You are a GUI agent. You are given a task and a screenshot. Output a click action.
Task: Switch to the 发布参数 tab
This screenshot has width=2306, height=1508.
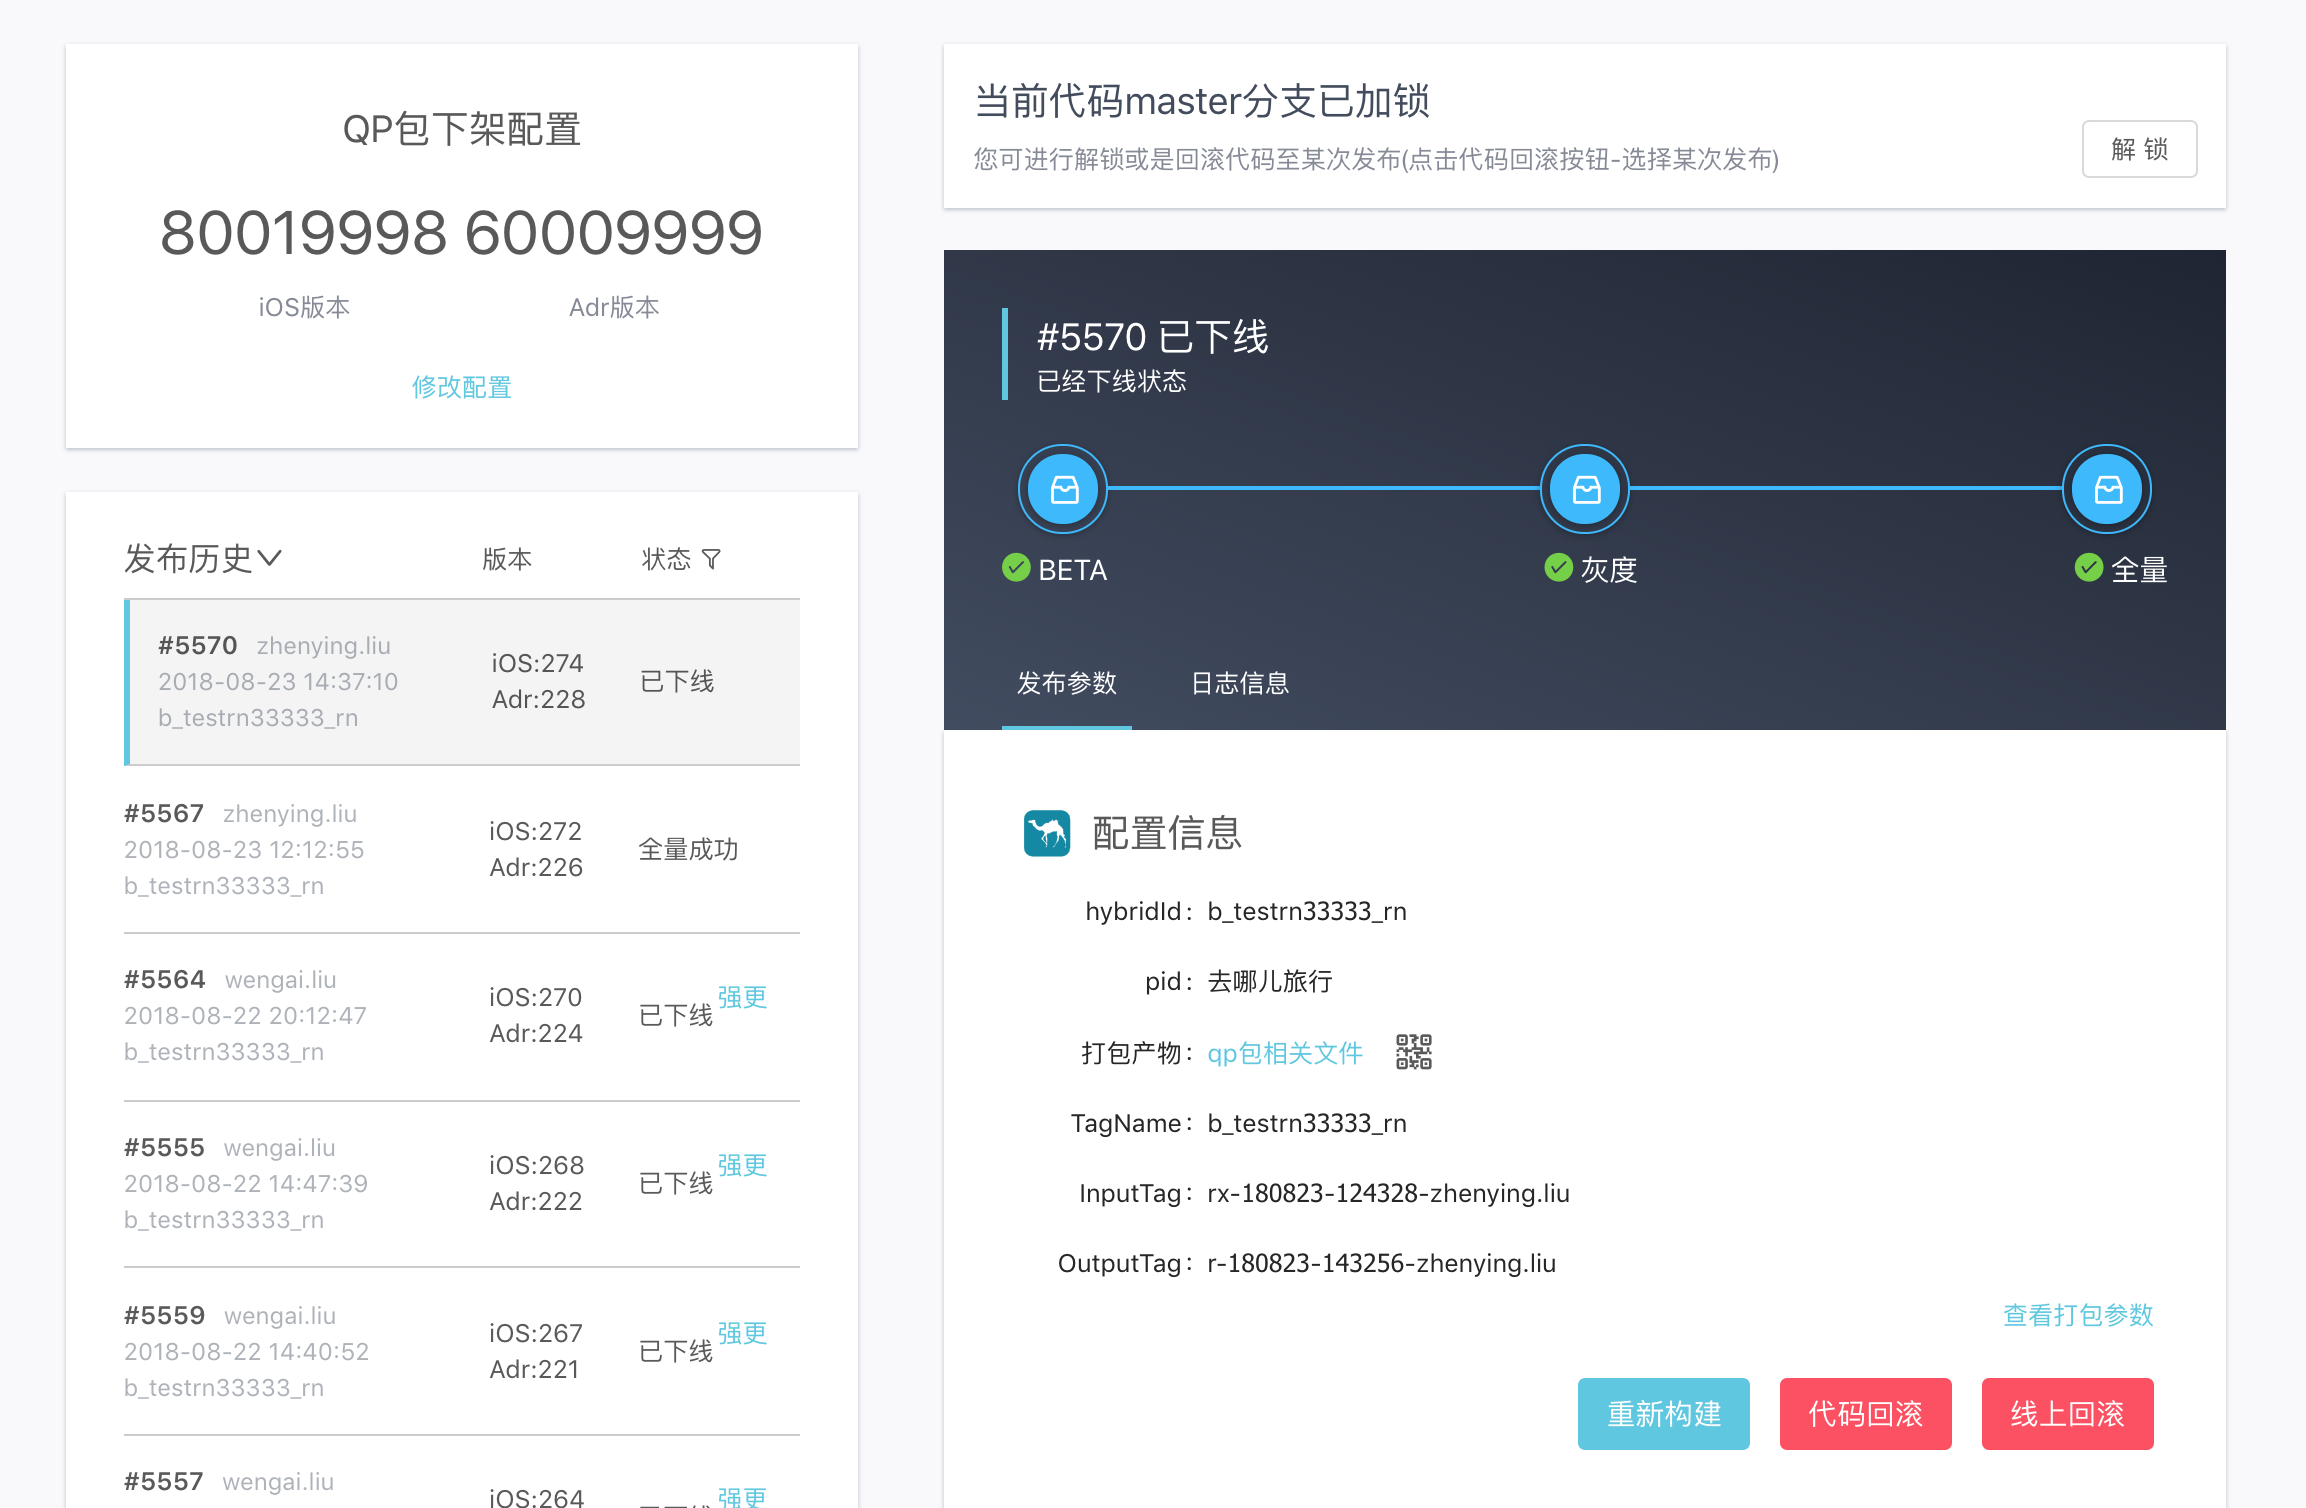[1067, 683]
